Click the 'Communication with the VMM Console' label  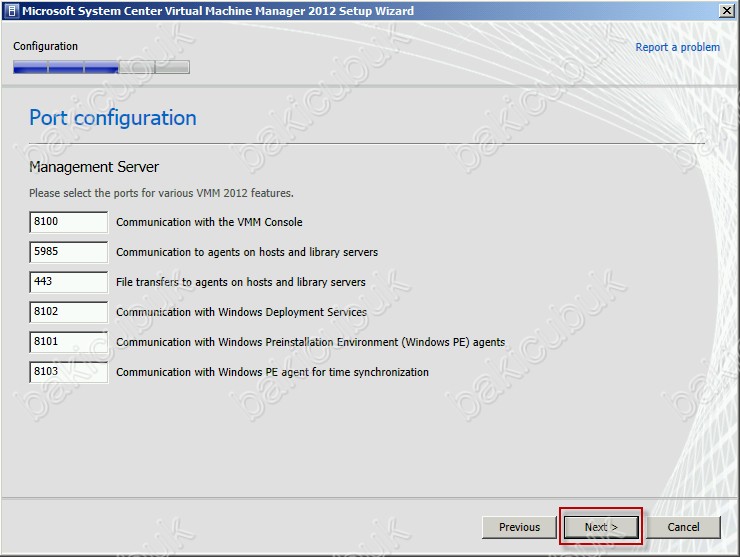coord(209,222)
